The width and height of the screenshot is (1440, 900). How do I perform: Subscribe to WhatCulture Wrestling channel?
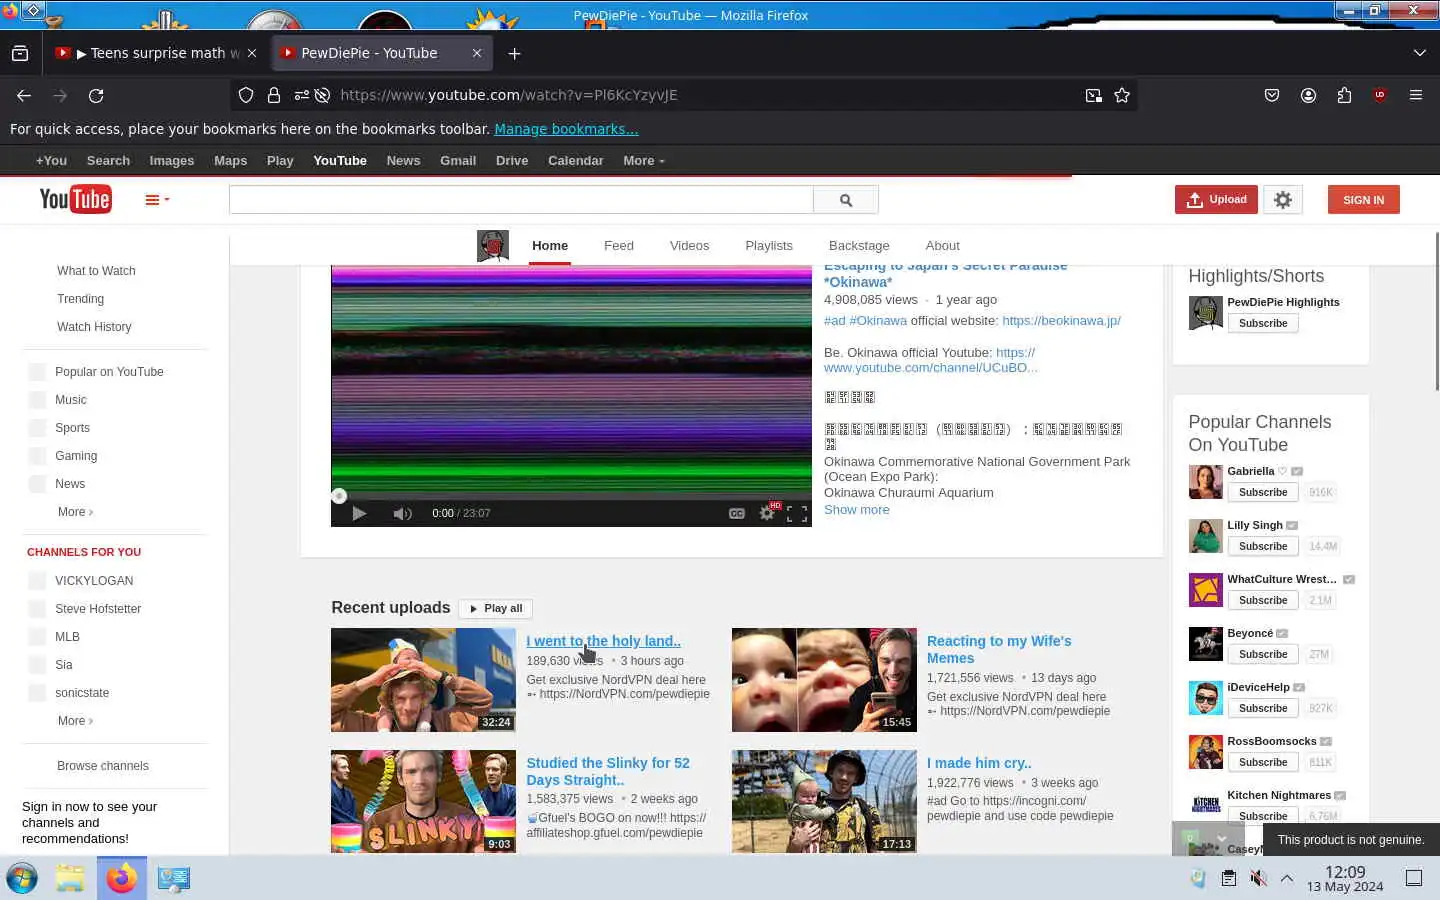(1263, 600)
